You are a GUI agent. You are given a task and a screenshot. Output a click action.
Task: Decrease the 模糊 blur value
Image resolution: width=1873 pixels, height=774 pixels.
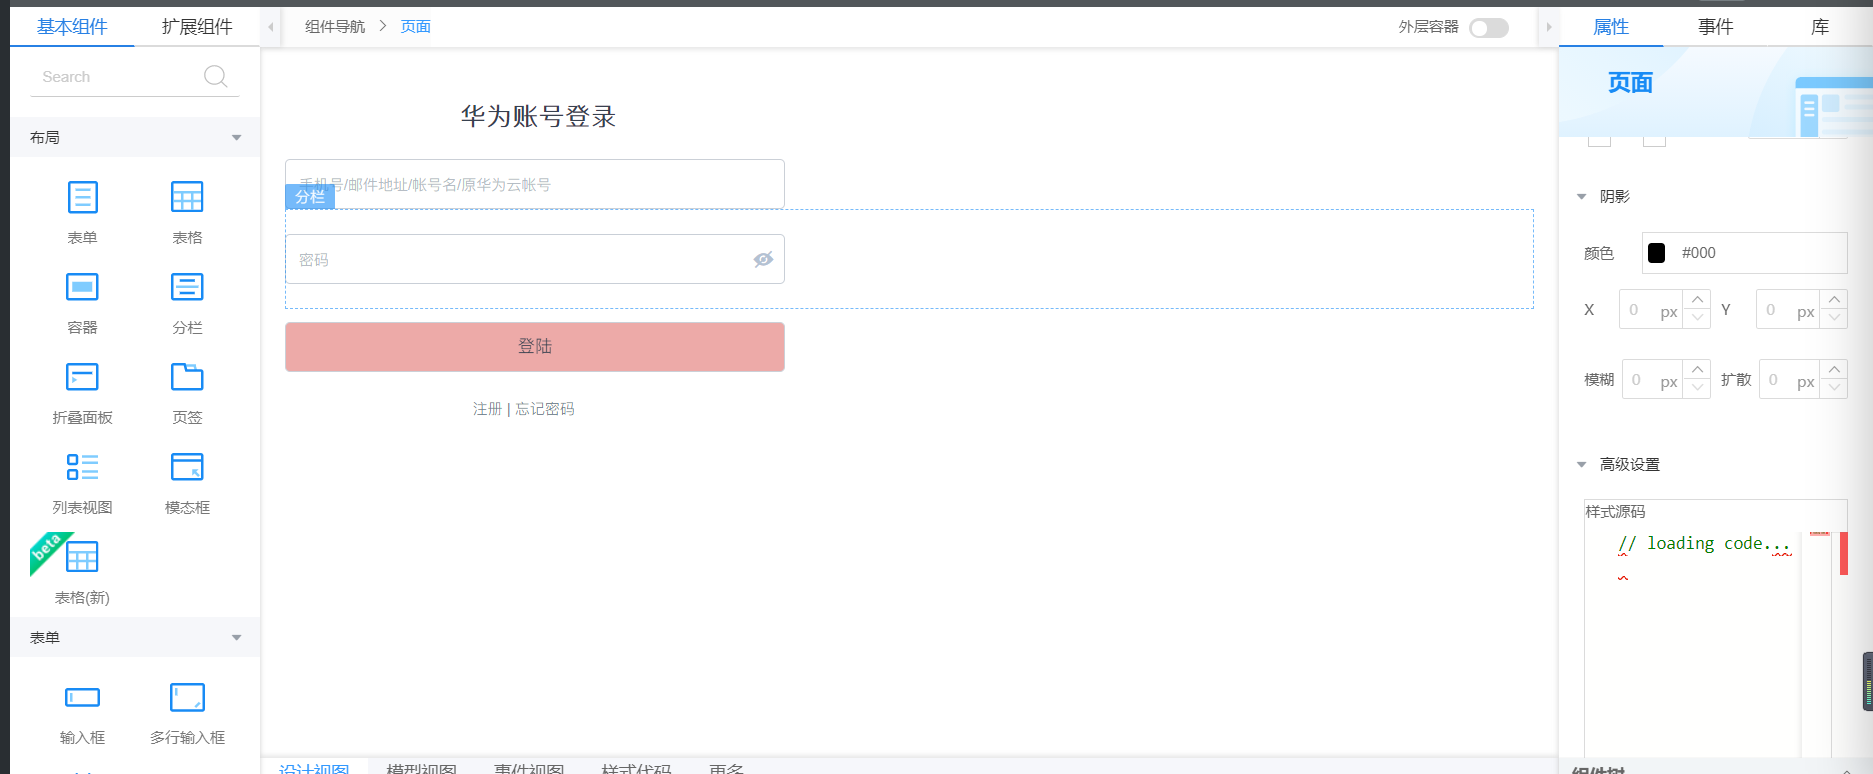pos(1697,388)
